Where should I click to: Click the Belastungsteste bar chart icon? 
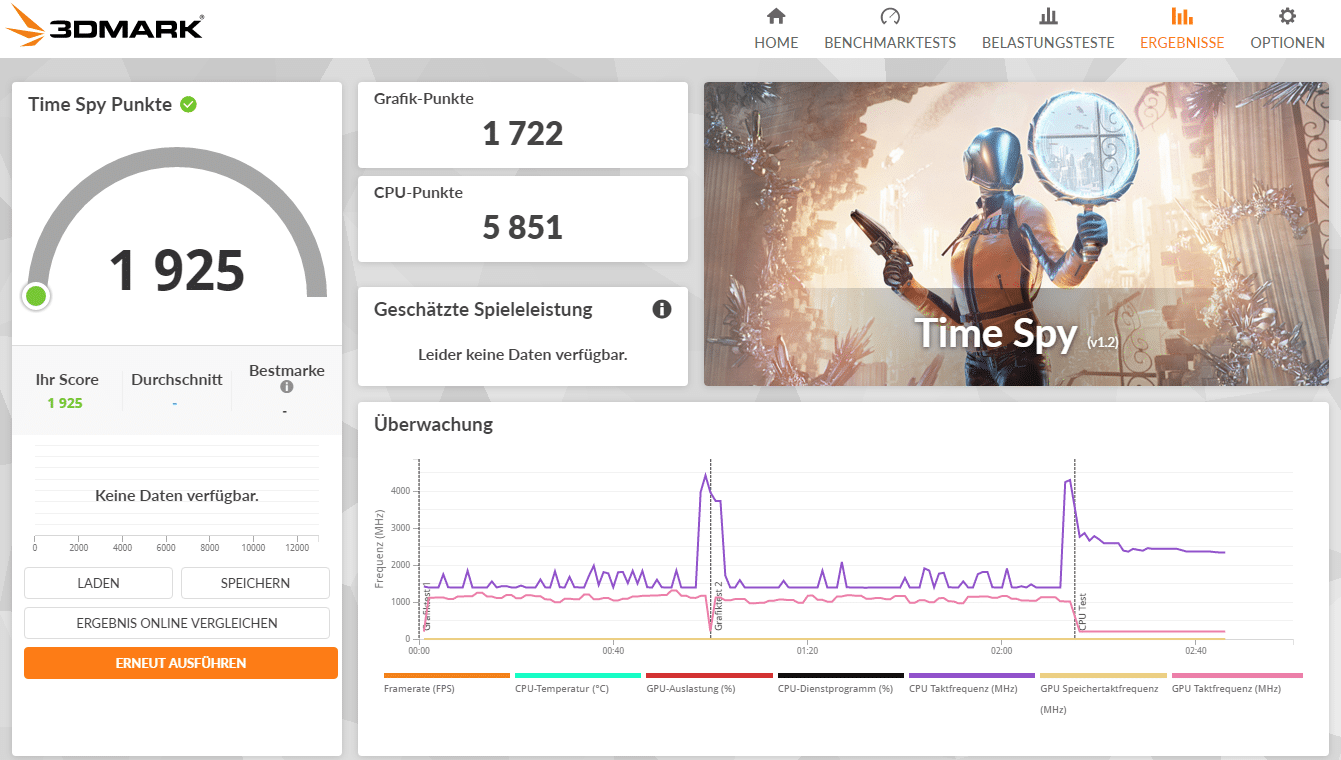tap(1048, 16)
